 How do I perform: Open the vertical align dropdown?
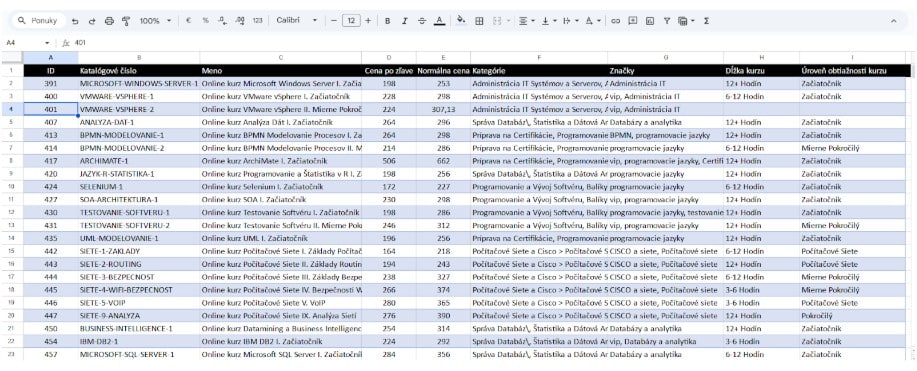[549, 20]
